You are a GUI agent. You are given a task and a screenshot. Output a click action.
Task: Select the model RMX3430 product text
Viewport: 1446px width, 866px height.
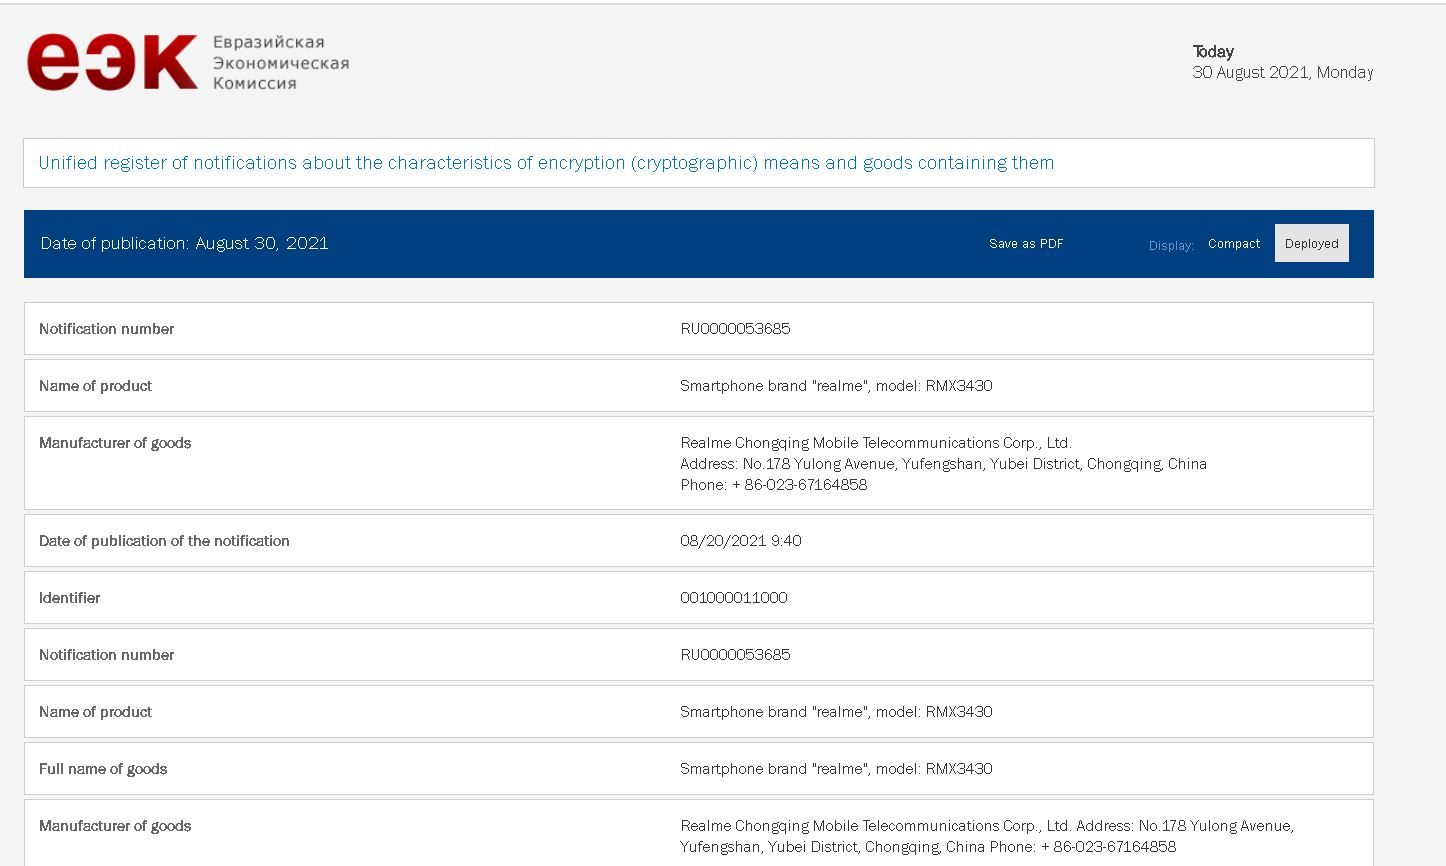point(835,385)
